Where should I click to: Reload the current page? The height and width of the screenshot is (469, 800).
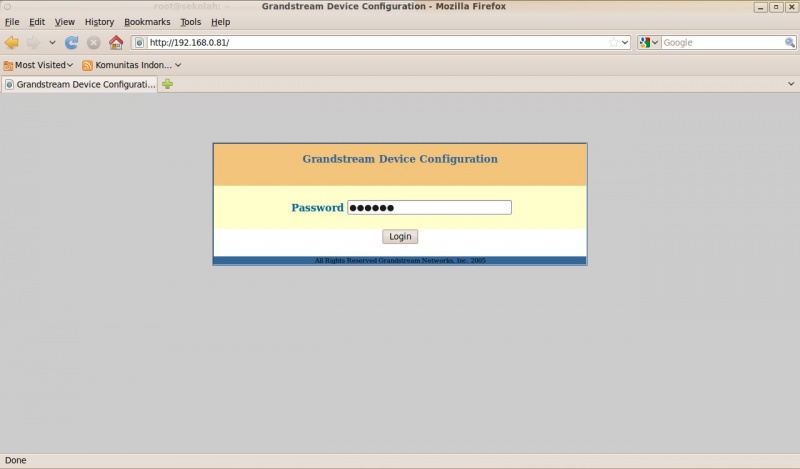(x=72, y=43)
